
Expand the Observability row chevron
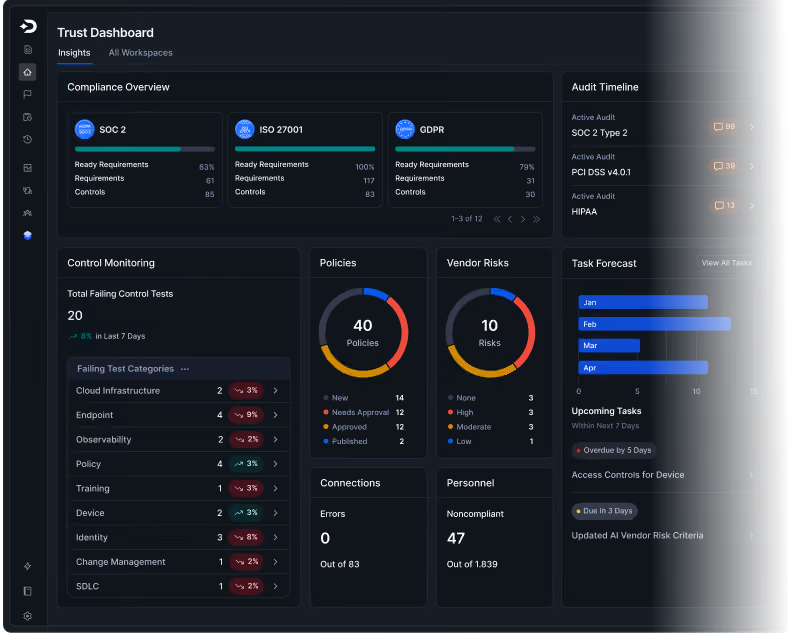point(275,439)
